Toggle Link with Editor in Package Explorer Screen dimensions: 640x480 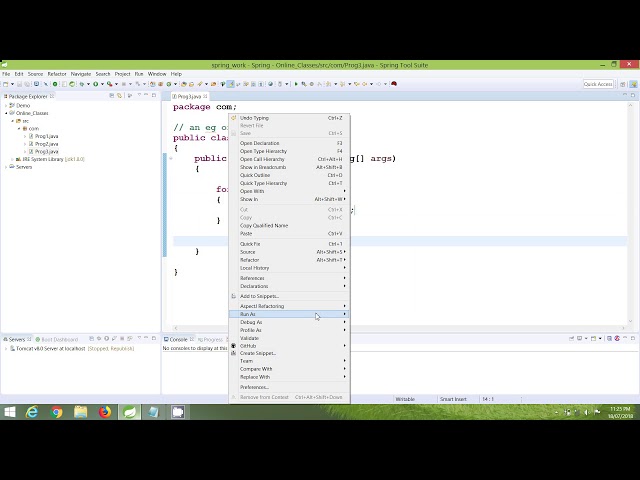[120, 96]
